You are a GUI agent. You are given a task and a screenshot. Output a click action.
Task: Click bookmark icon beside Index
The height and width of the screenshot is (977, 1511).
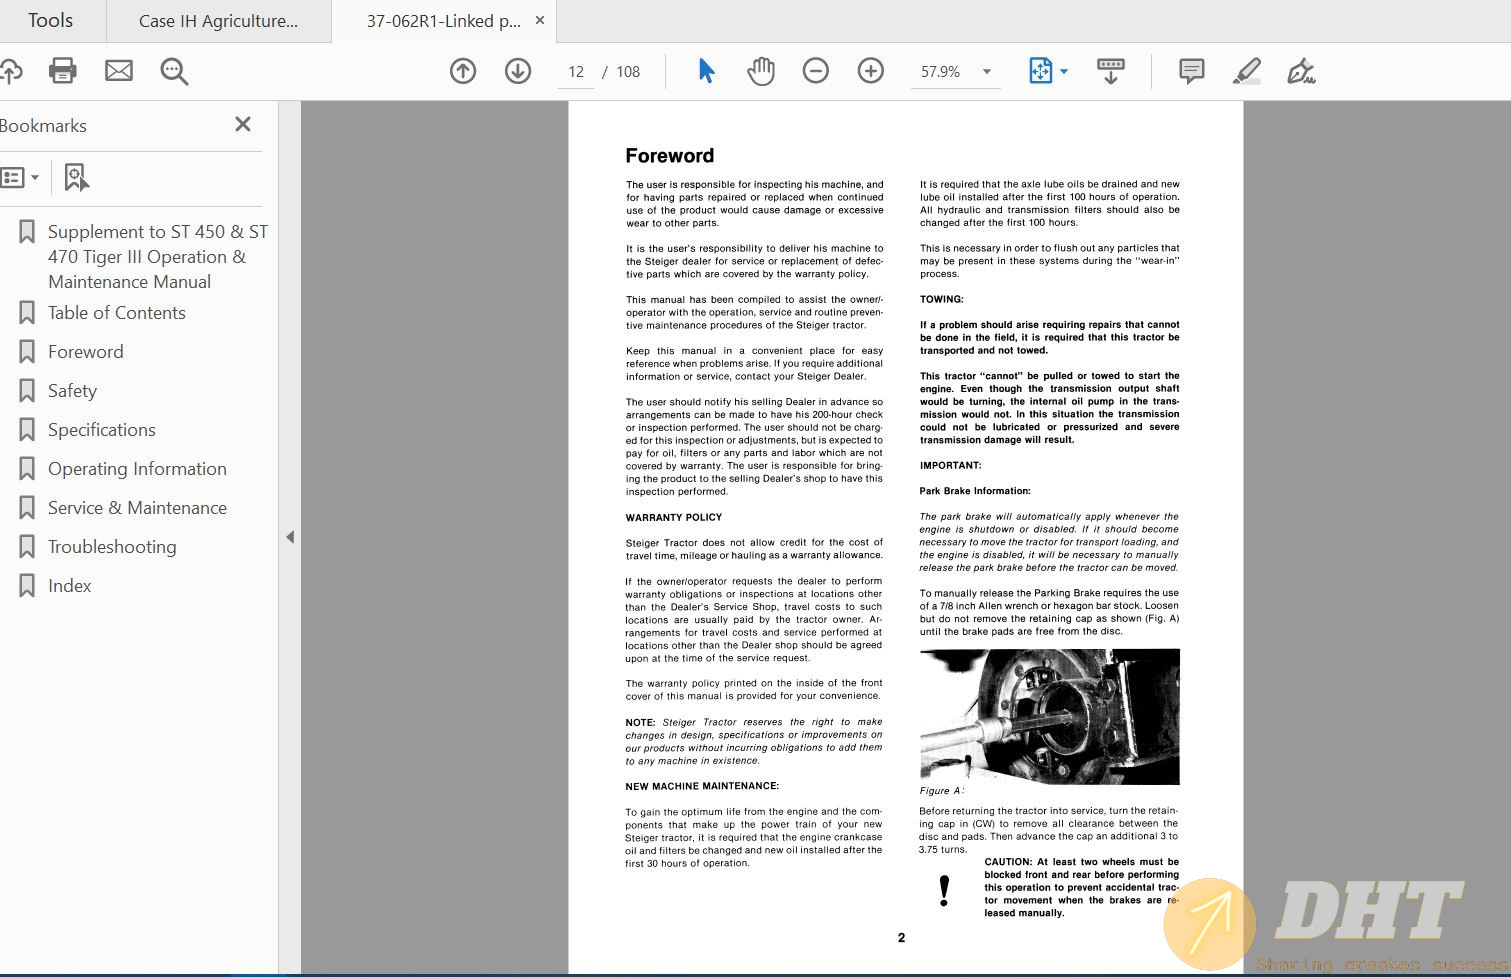tap(27, 586)
